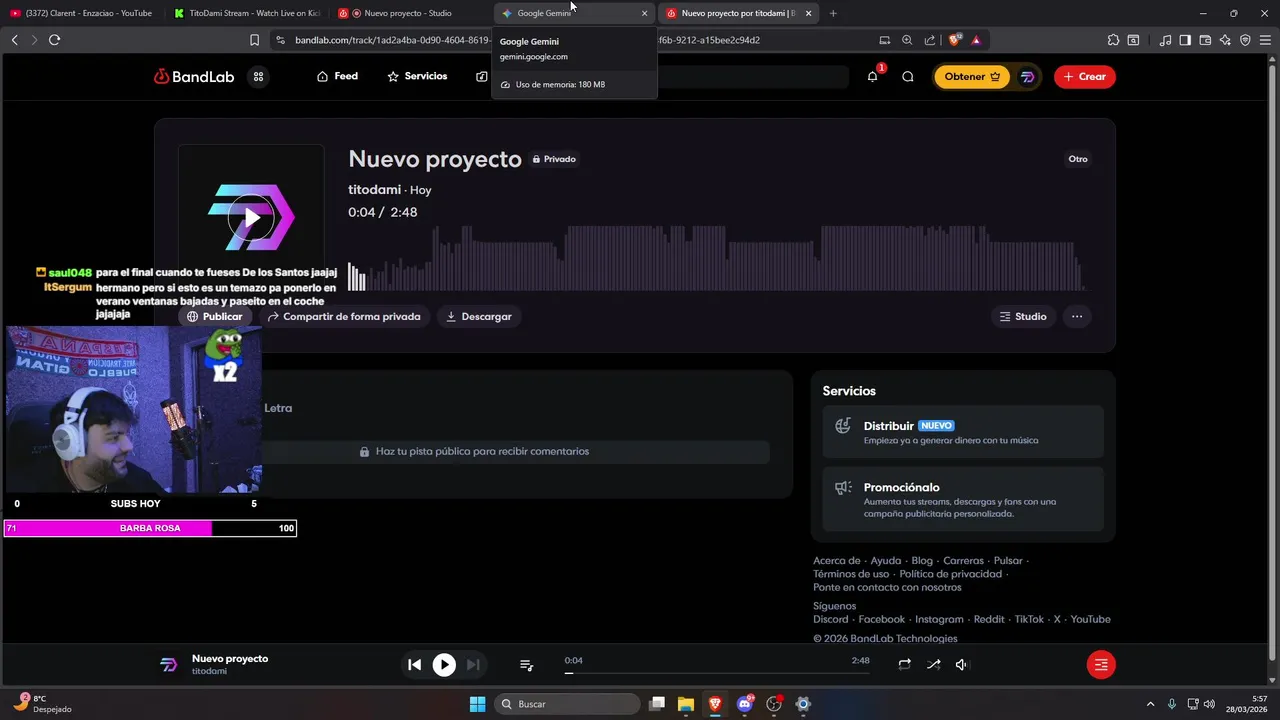Seek within the bottom player progress bar
Screen dimensions: 1280x720
pos(716,673)
